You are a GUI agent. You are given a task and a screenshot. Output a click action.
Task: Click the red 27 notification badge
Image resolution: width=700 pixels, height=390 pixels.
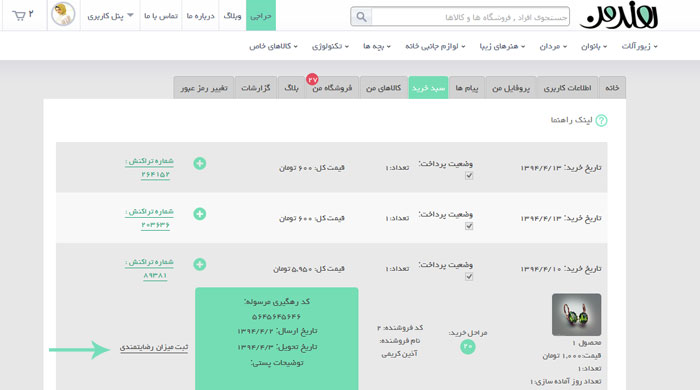click(x=312, y=79)
